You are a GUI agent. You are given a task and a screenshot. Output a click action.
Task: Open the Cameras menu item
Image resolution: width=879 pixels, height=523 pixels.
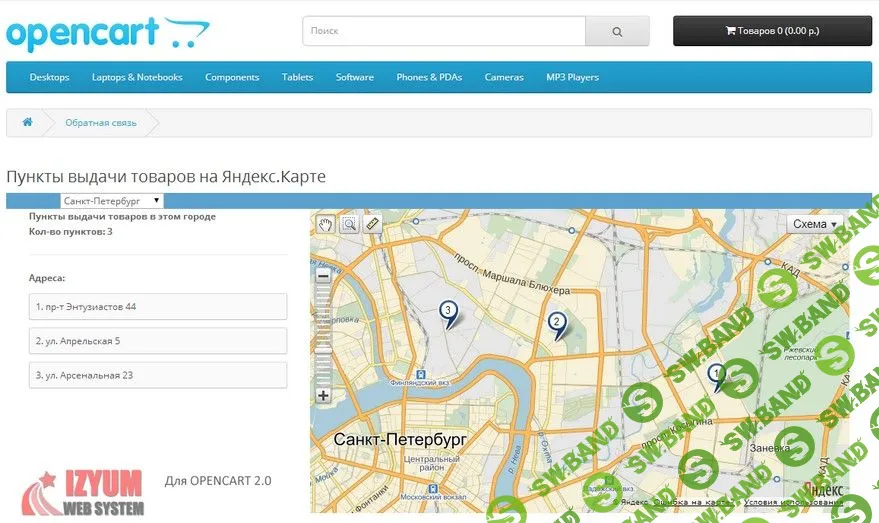pyautogui.click(x=504, y=77)
